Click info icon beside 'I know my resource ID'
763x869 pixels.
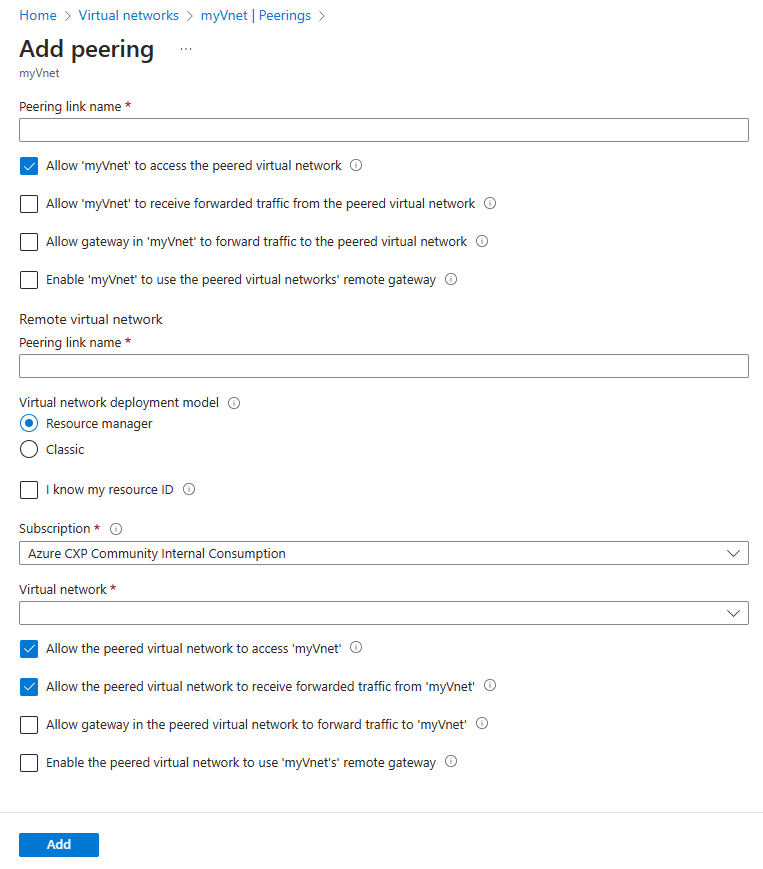tap(187, 489)
